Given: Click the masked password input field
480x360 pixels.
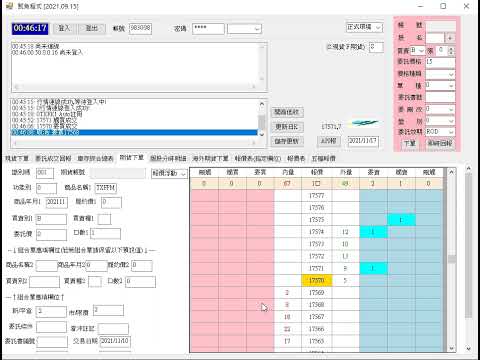Looking at the screenshot, I should click(x=208, y=29).
